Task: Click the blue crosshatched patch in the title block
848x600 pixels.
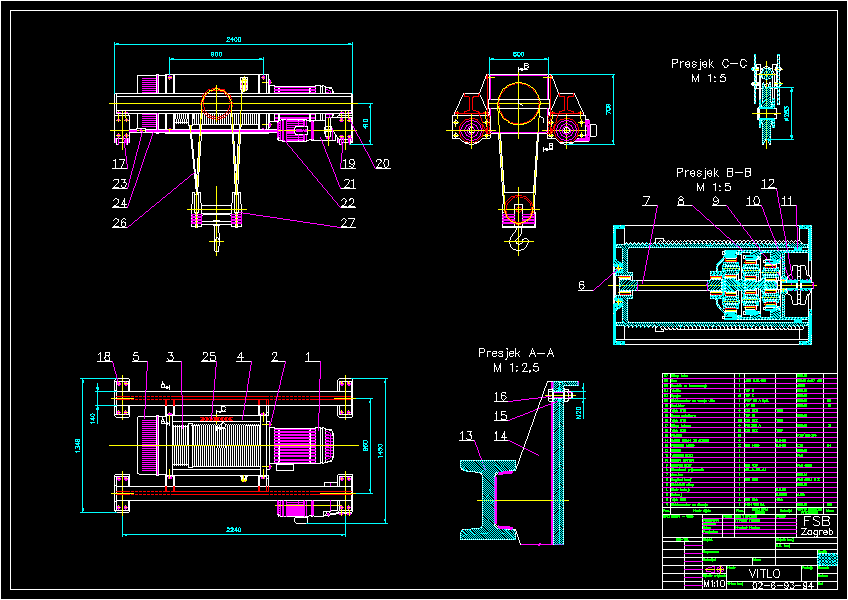Action: click(x=828, y=559)
